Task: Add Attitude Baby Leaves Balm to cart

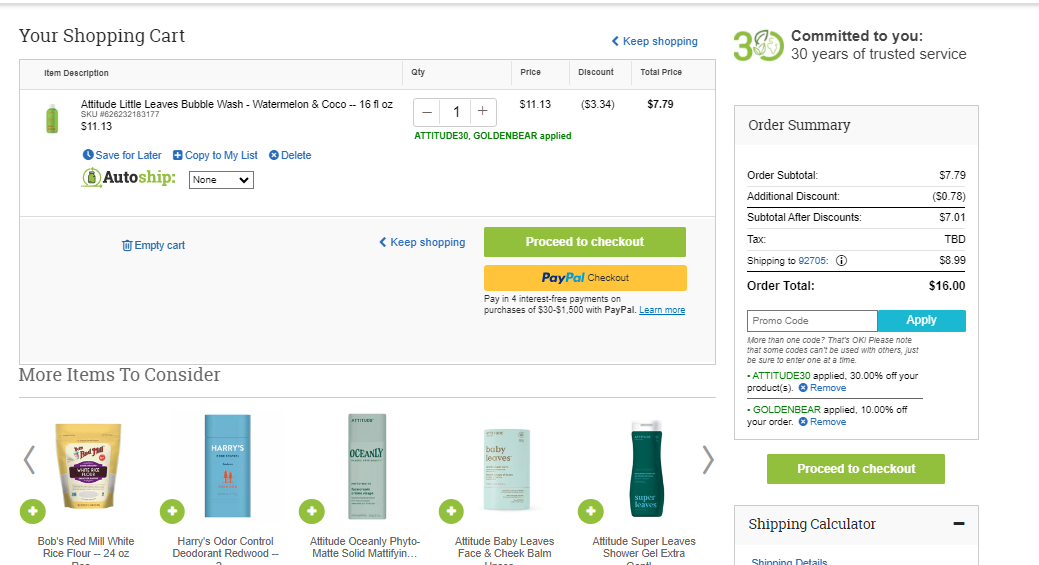Action: coord(451,511)
